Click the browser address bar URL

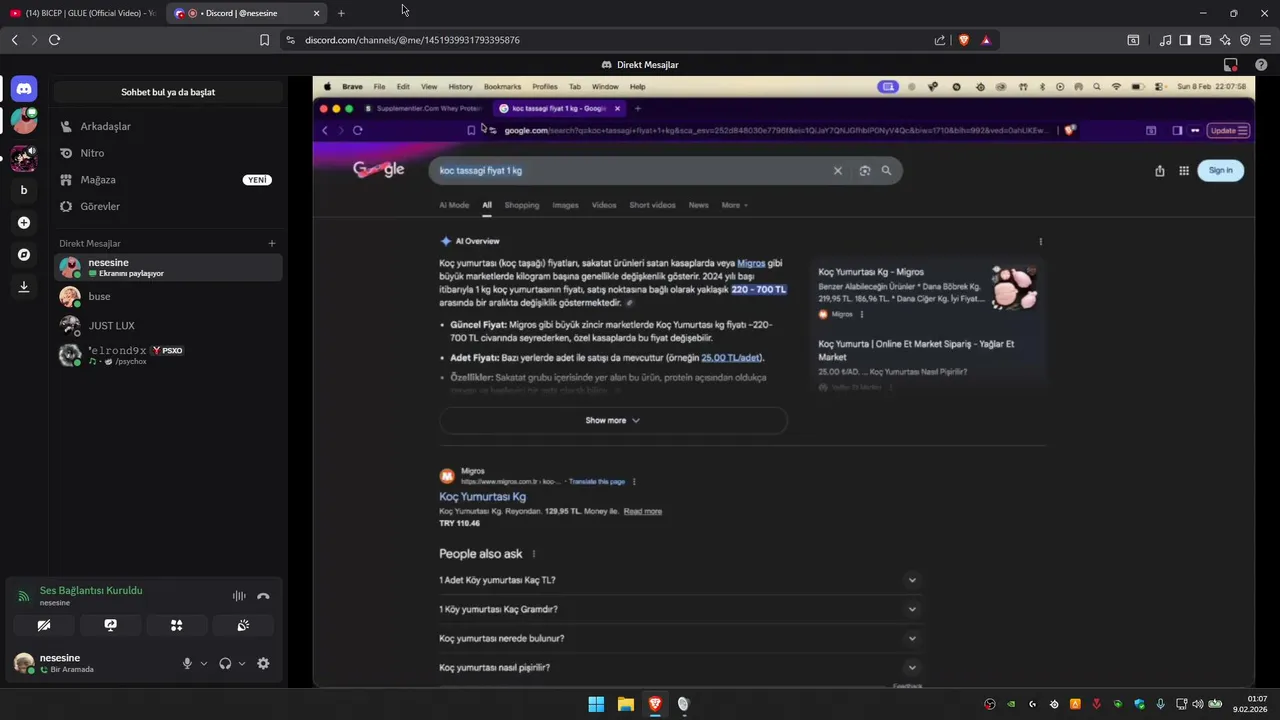(412, 40)
